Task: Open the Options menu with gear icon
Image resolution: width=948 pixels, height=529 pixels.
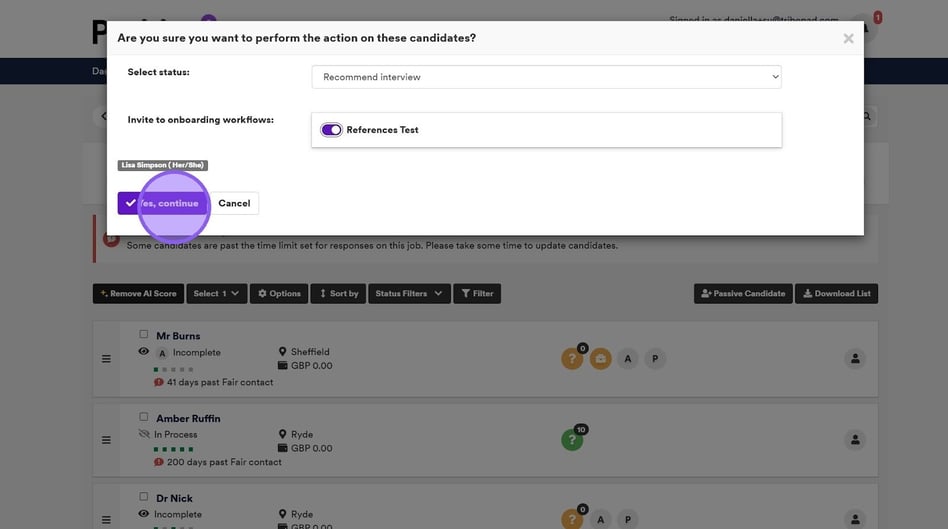Action: click(279, 294)
